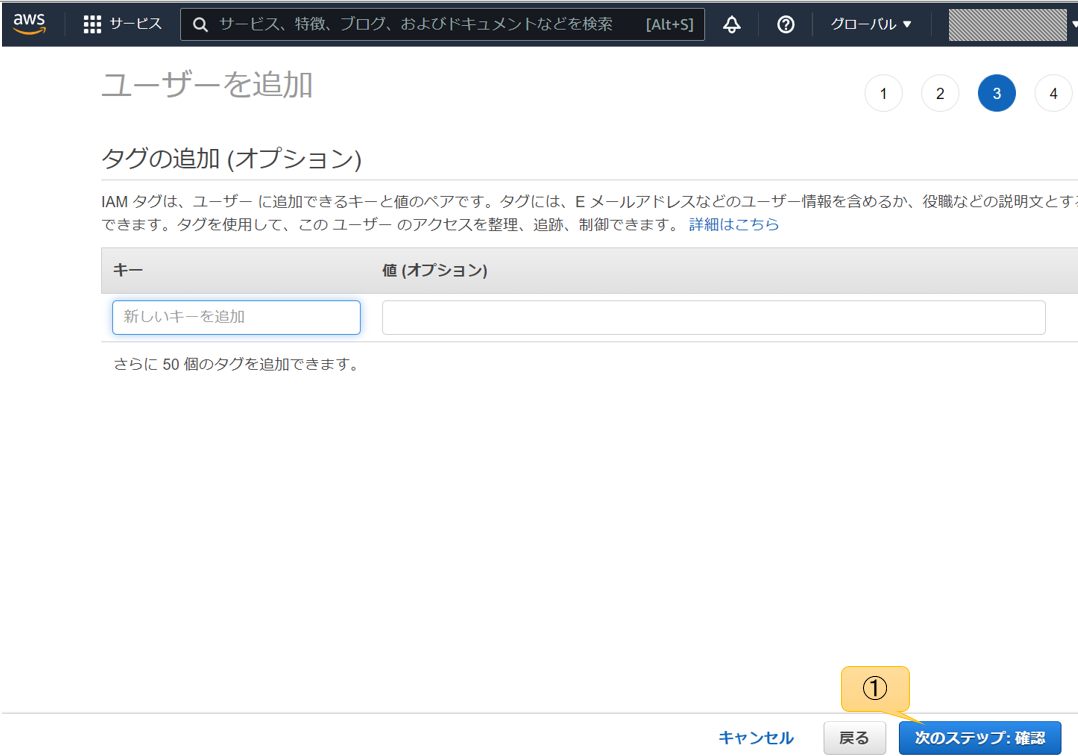Screen dimensions: 1078x756
Task: Click the 新しいキーを追加 input field
Action: [x=236, y=317]
